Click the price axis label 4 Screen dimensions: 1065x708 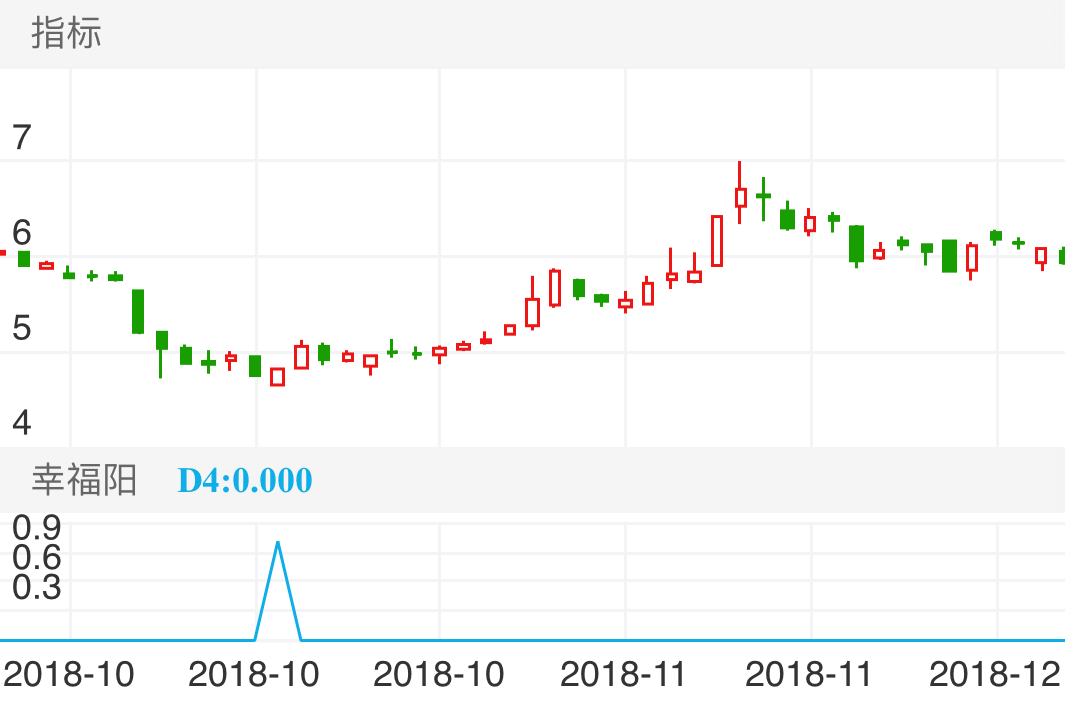click(x=21, y=423)
